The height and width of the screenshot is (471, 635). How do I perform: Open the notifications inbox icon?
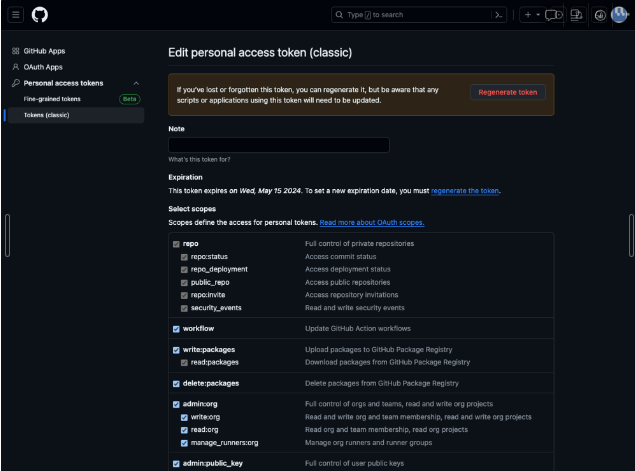coord(600,15)
